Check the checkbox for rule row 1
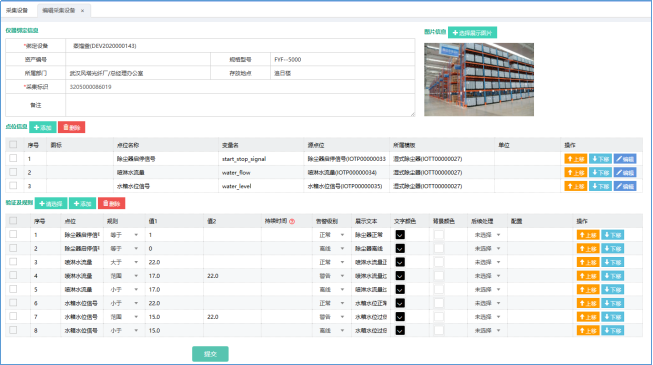Screen dimensions: 653x365 [x=13, y=234]
